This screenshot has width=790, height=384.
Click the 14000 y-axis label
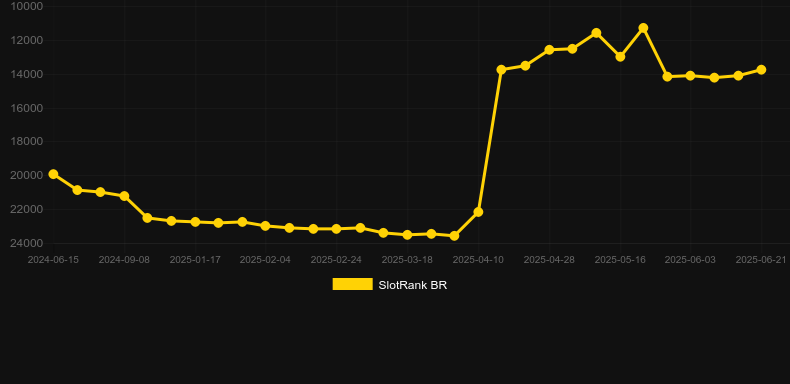coord(26,74)
